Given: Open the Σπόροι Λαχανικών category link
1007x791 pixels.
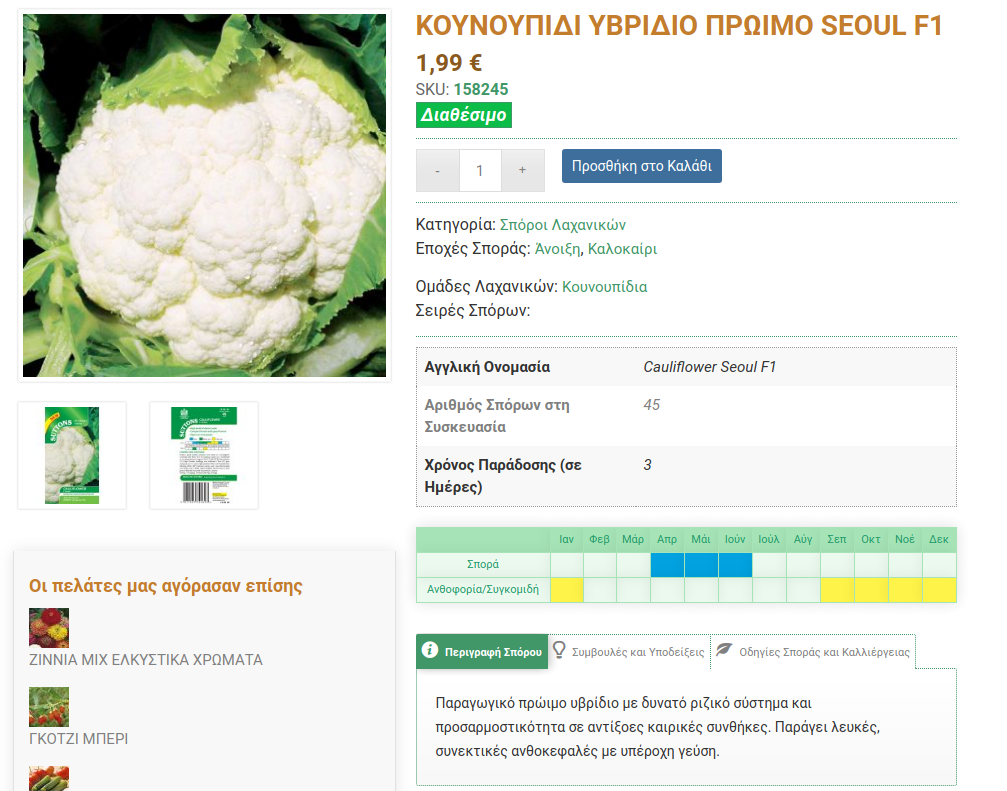Looking at the screenshot, I should click(563, 225).
